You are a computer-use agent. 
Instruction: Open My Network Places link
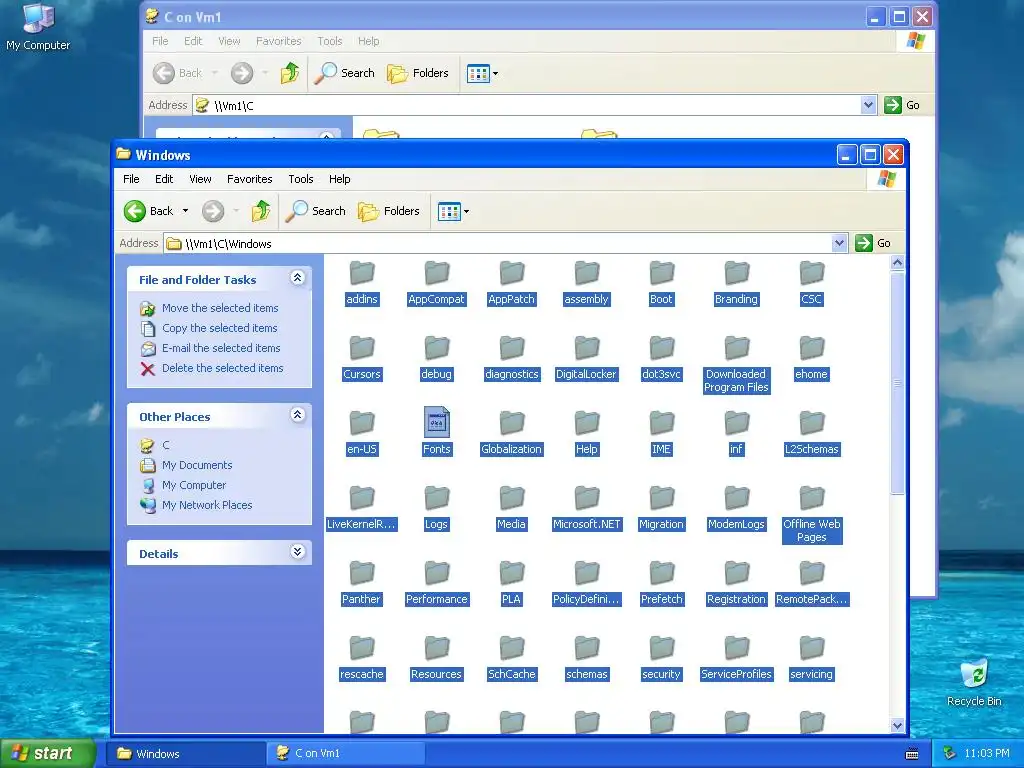pos(207,505)
